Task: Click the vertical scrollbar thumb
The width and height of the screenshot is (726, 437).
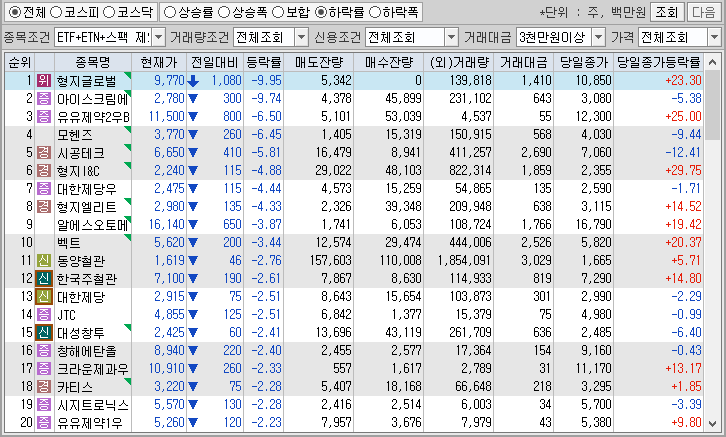Action: click(x=713, y=103)
